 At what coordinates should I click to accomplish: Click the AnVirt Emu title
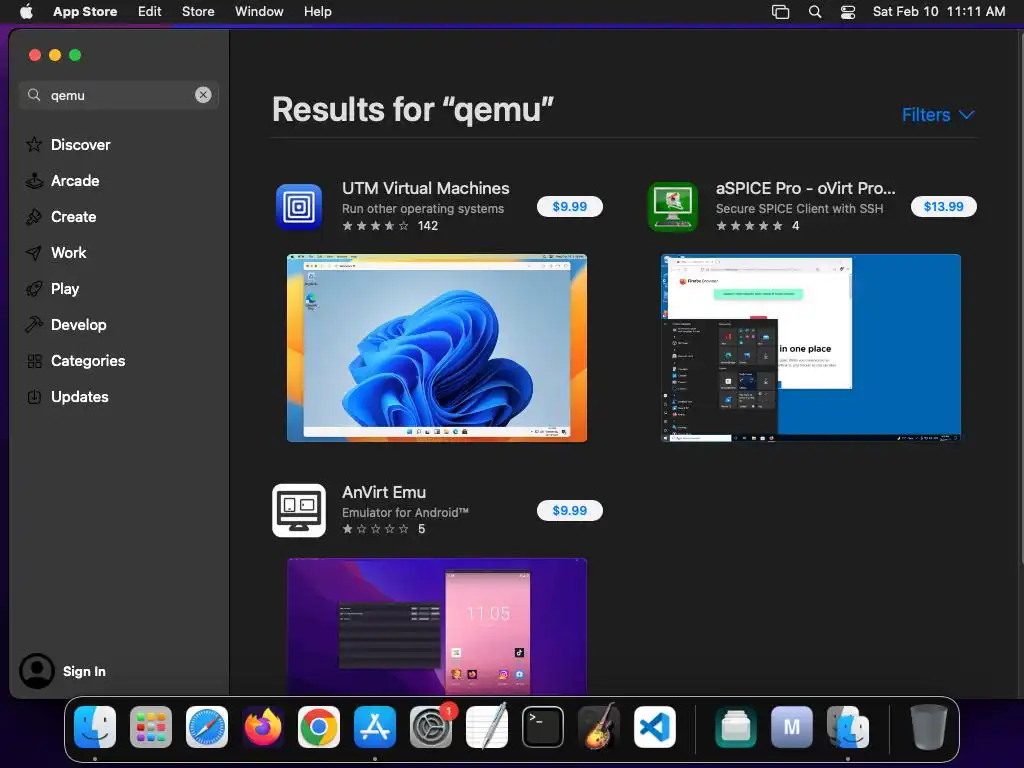click(384, 492)
